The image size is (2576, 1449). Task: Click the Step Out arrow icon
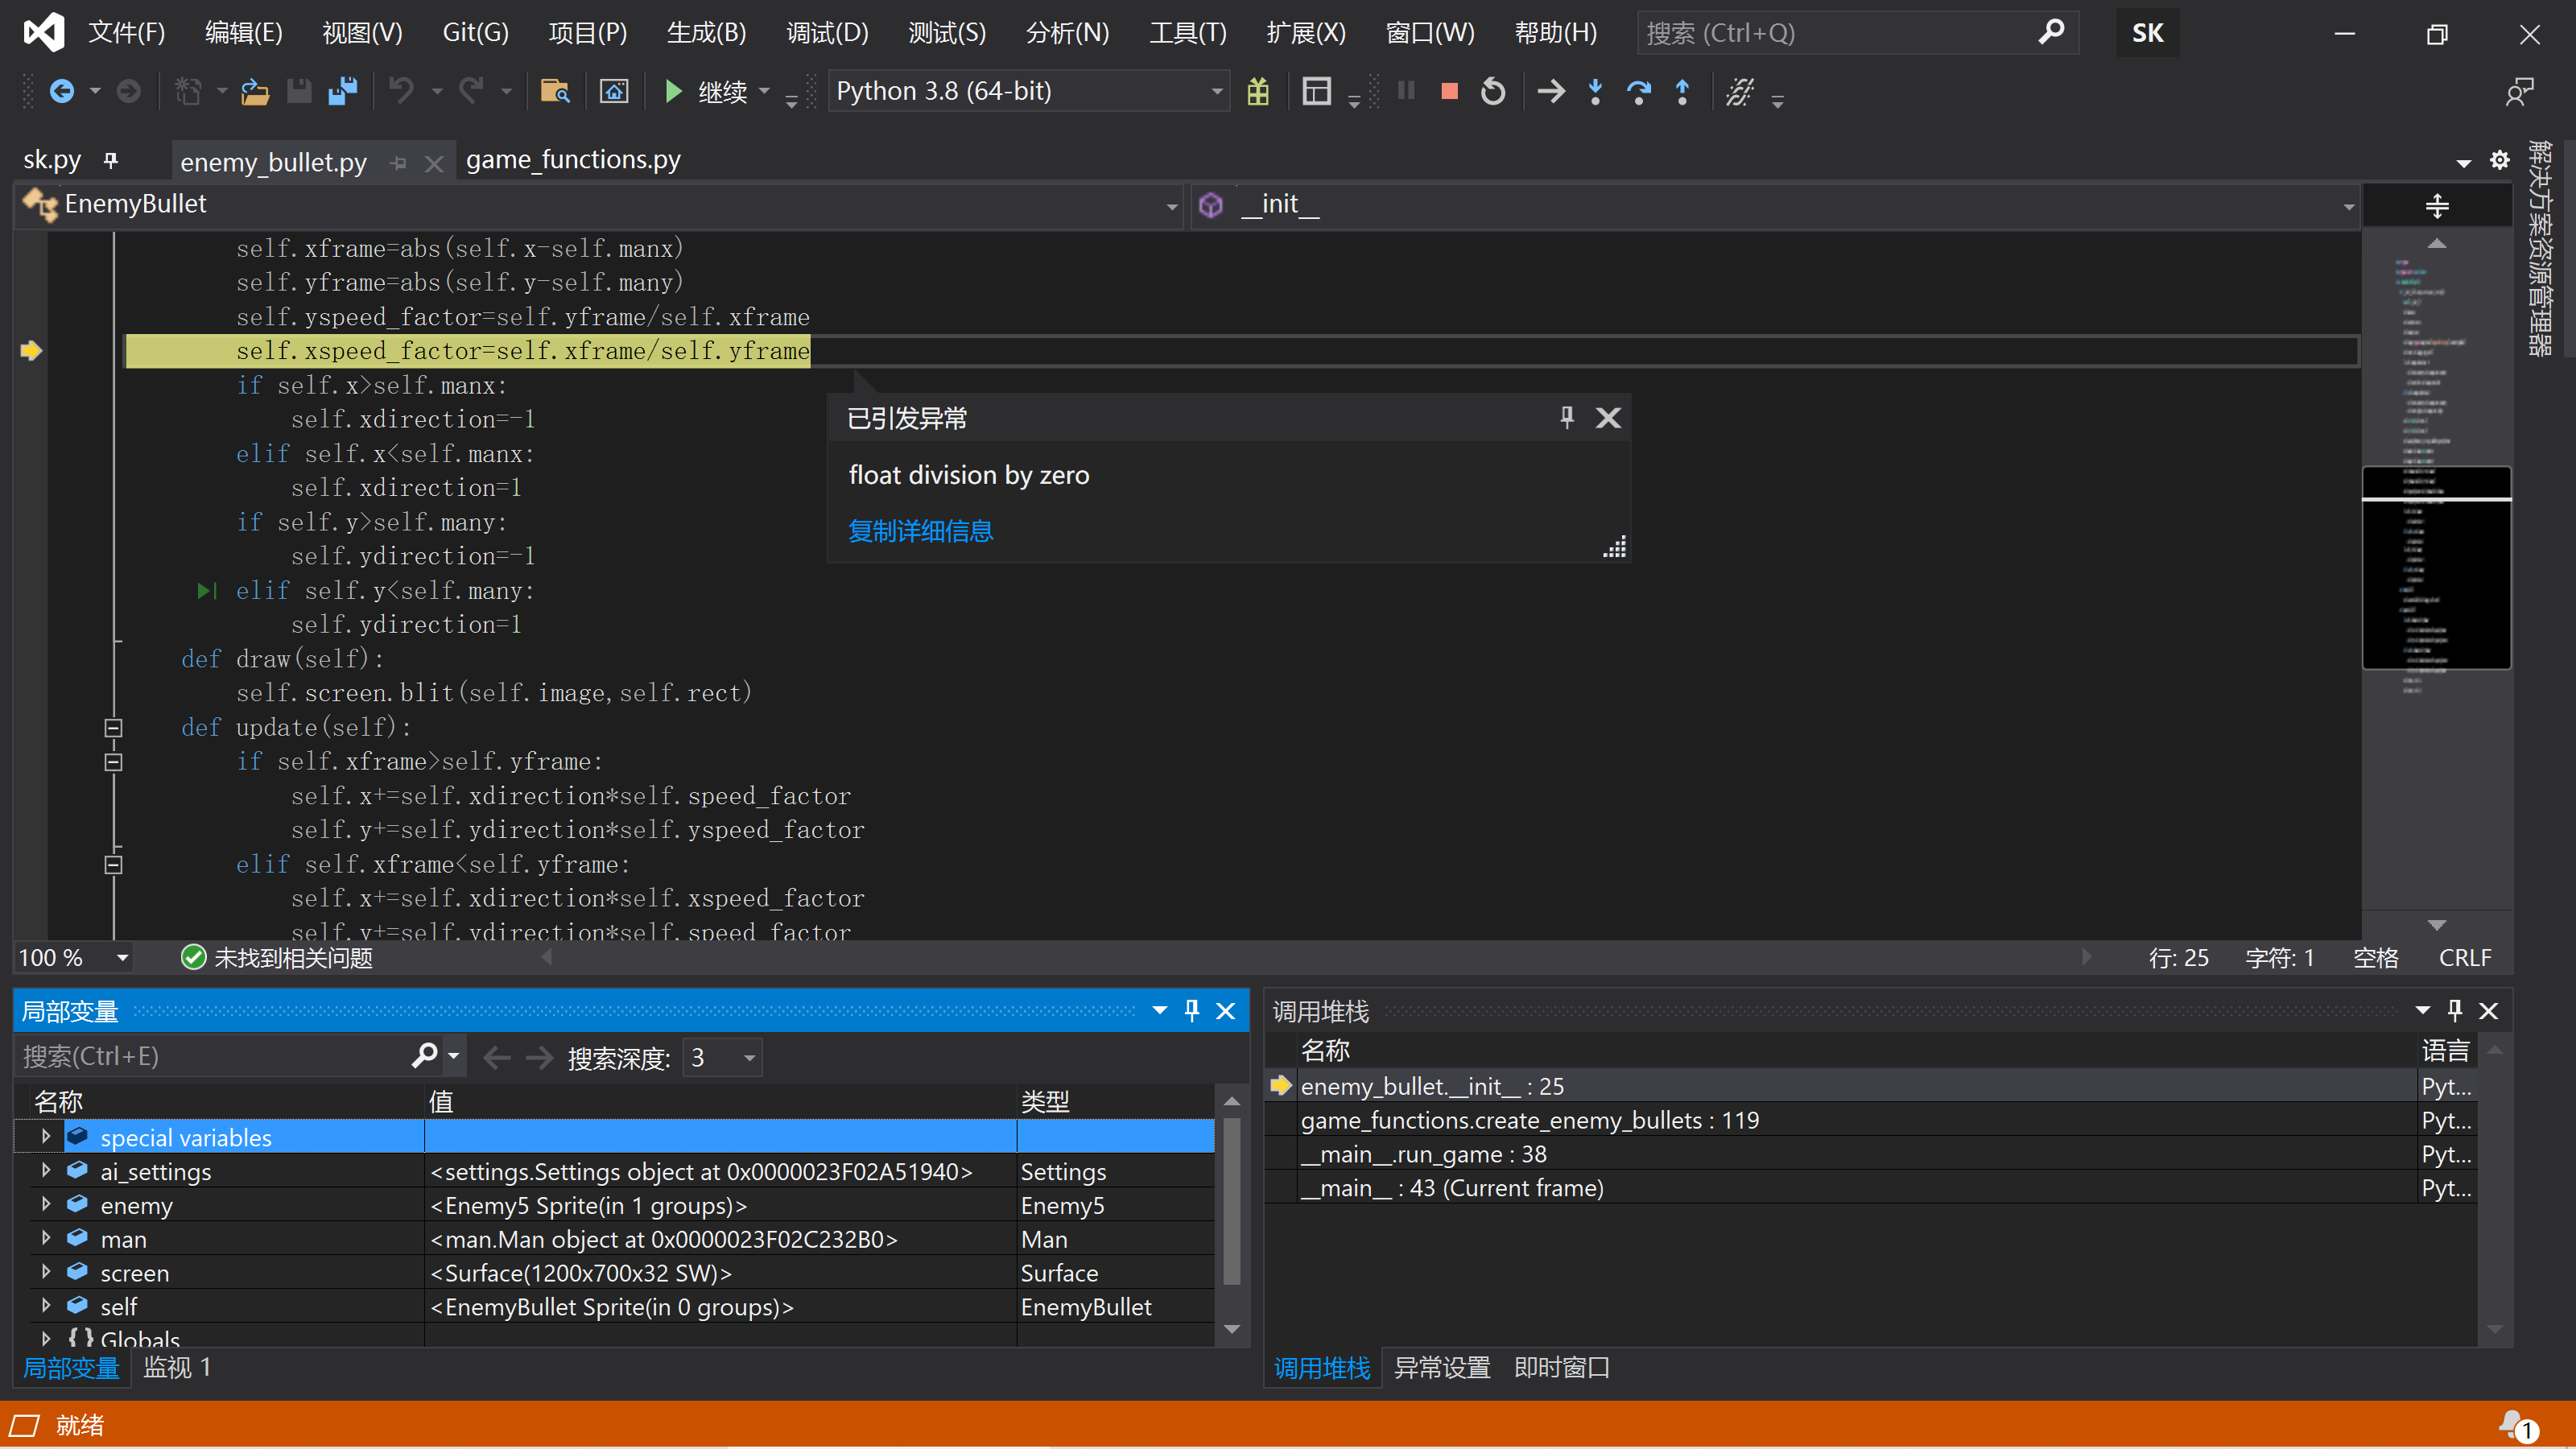tap(1682, 92)
